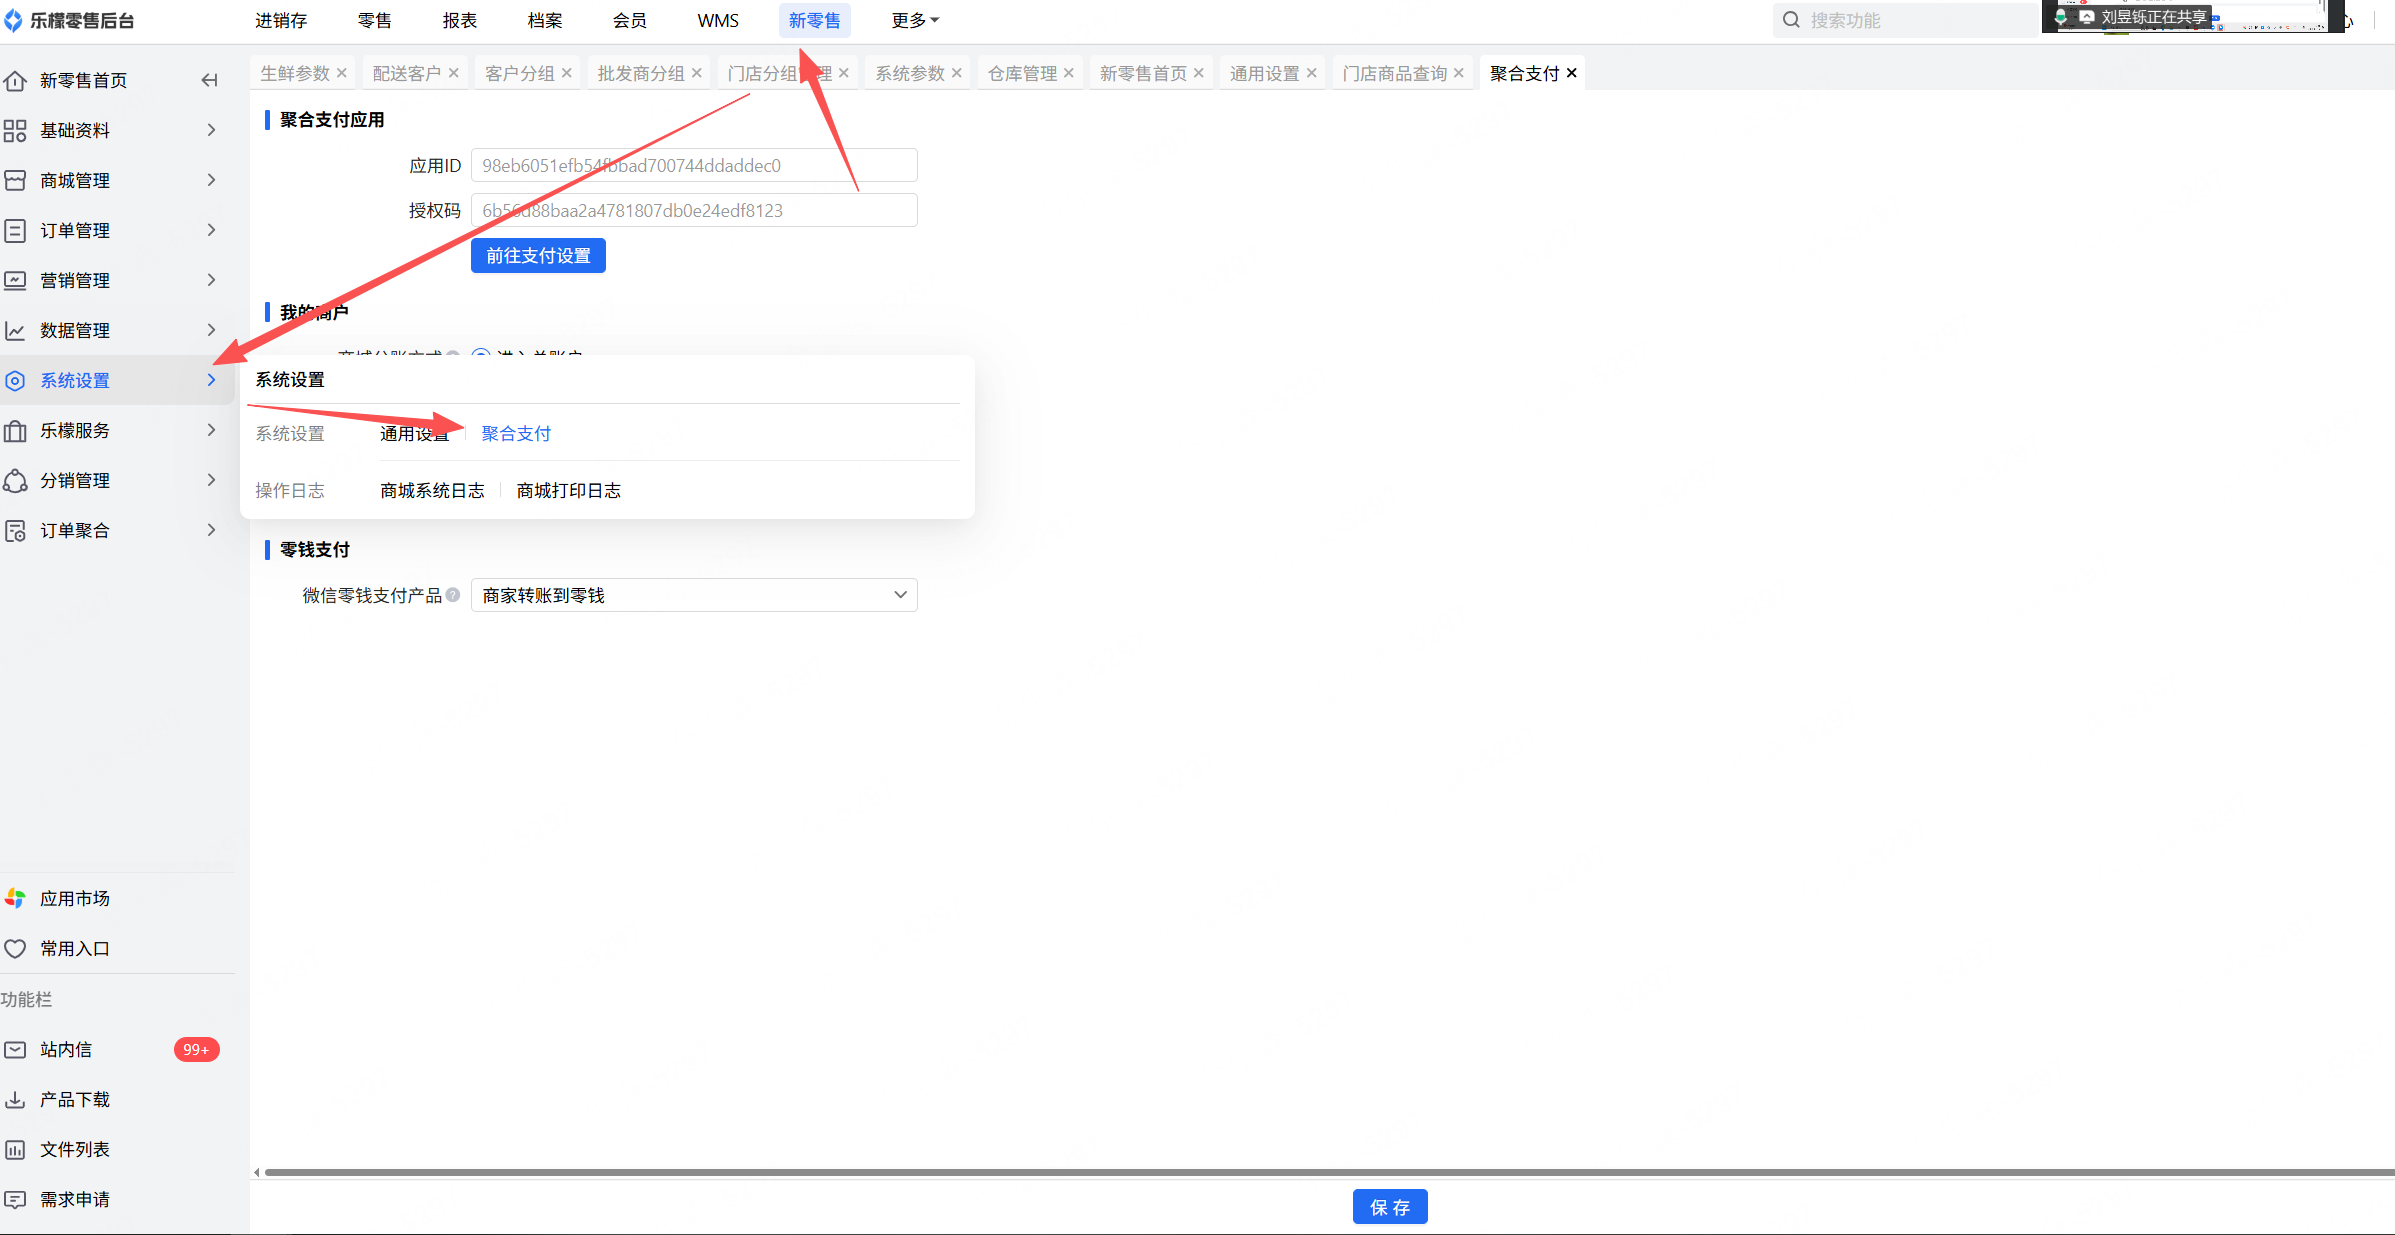2395x1235 pixels.
Task: Go to 新零售首页 home icon
Action: 15,80
